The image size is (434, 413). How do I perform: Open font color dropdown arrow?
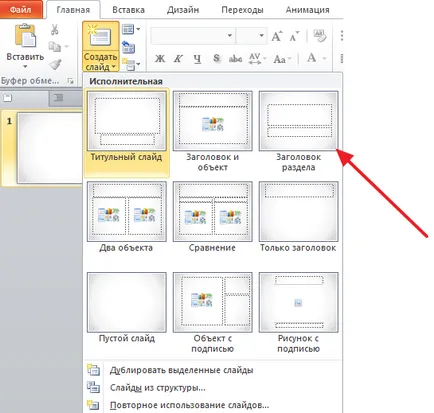click(x=324, y=59)
